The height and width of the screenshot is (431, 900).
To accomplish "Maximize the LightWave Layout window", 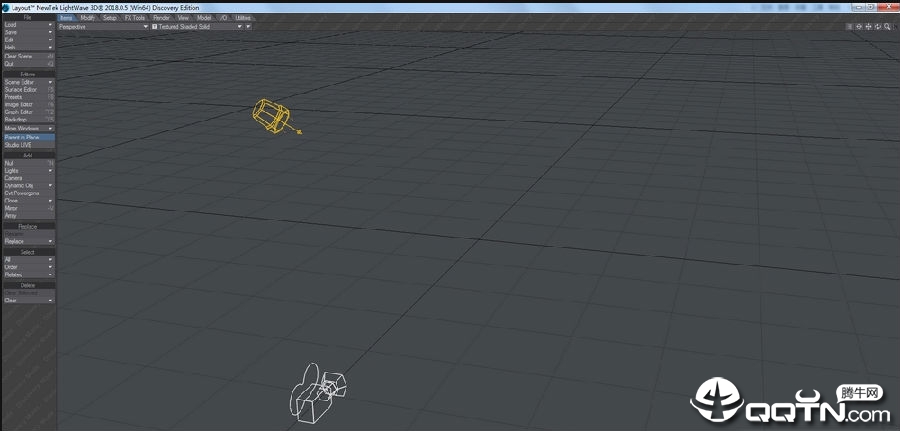I will pyautogui.click(x=871, y=7).
